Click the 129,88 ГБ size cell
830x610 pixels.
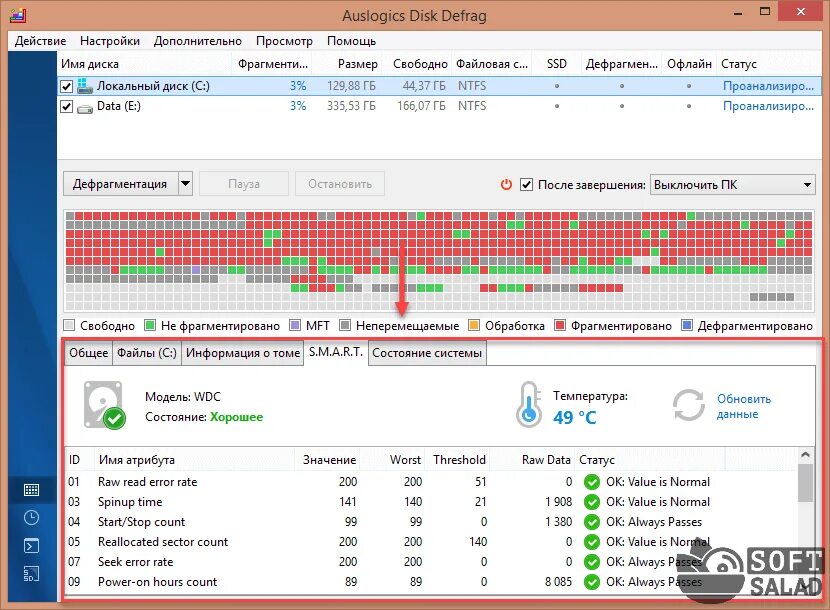click(351, 86)
